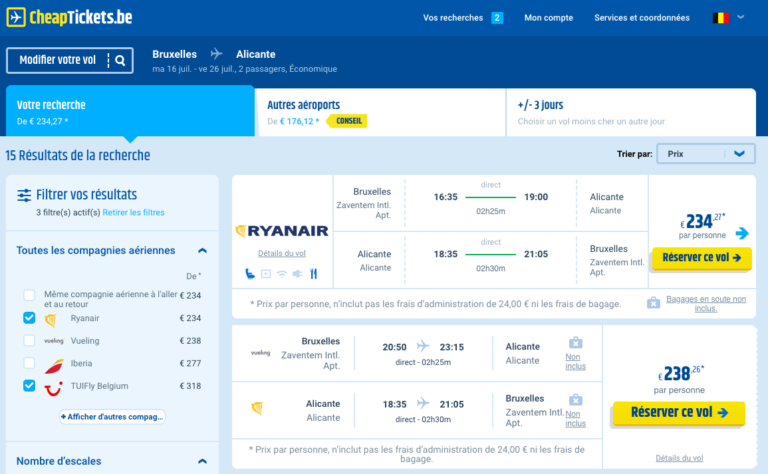Click the airplane icon between Bruxelles and Alicante

click(x=216, y=53)
